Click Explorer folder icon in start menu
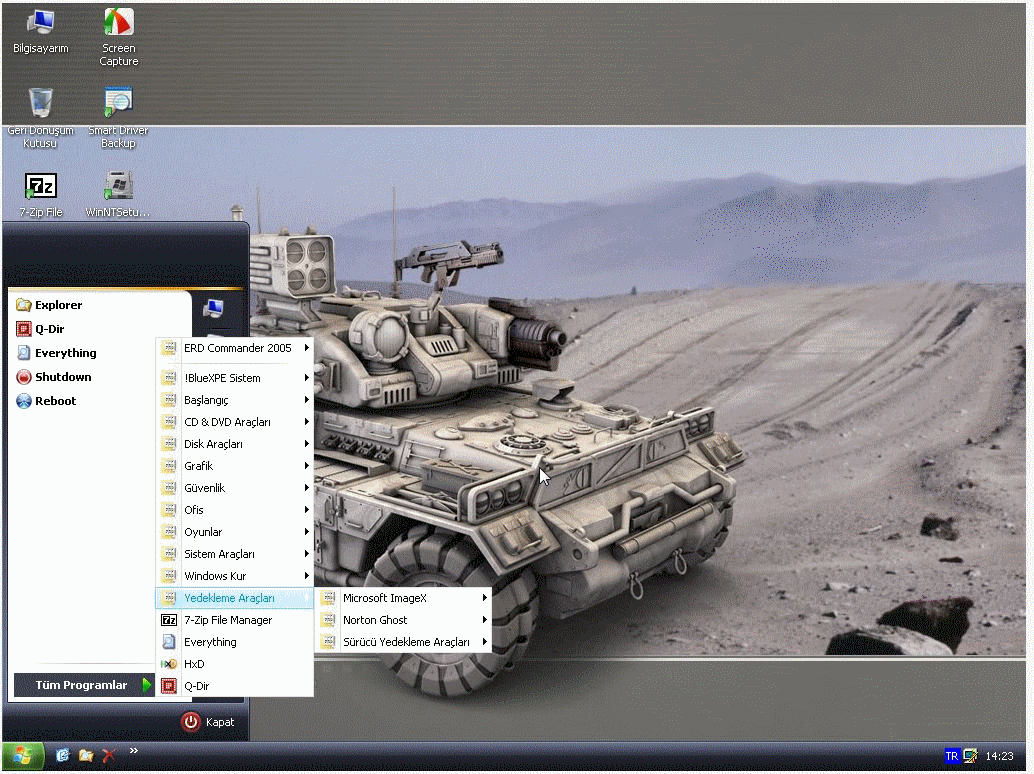The height and width of the screenshot is (774, 1034). coord(24,305)
